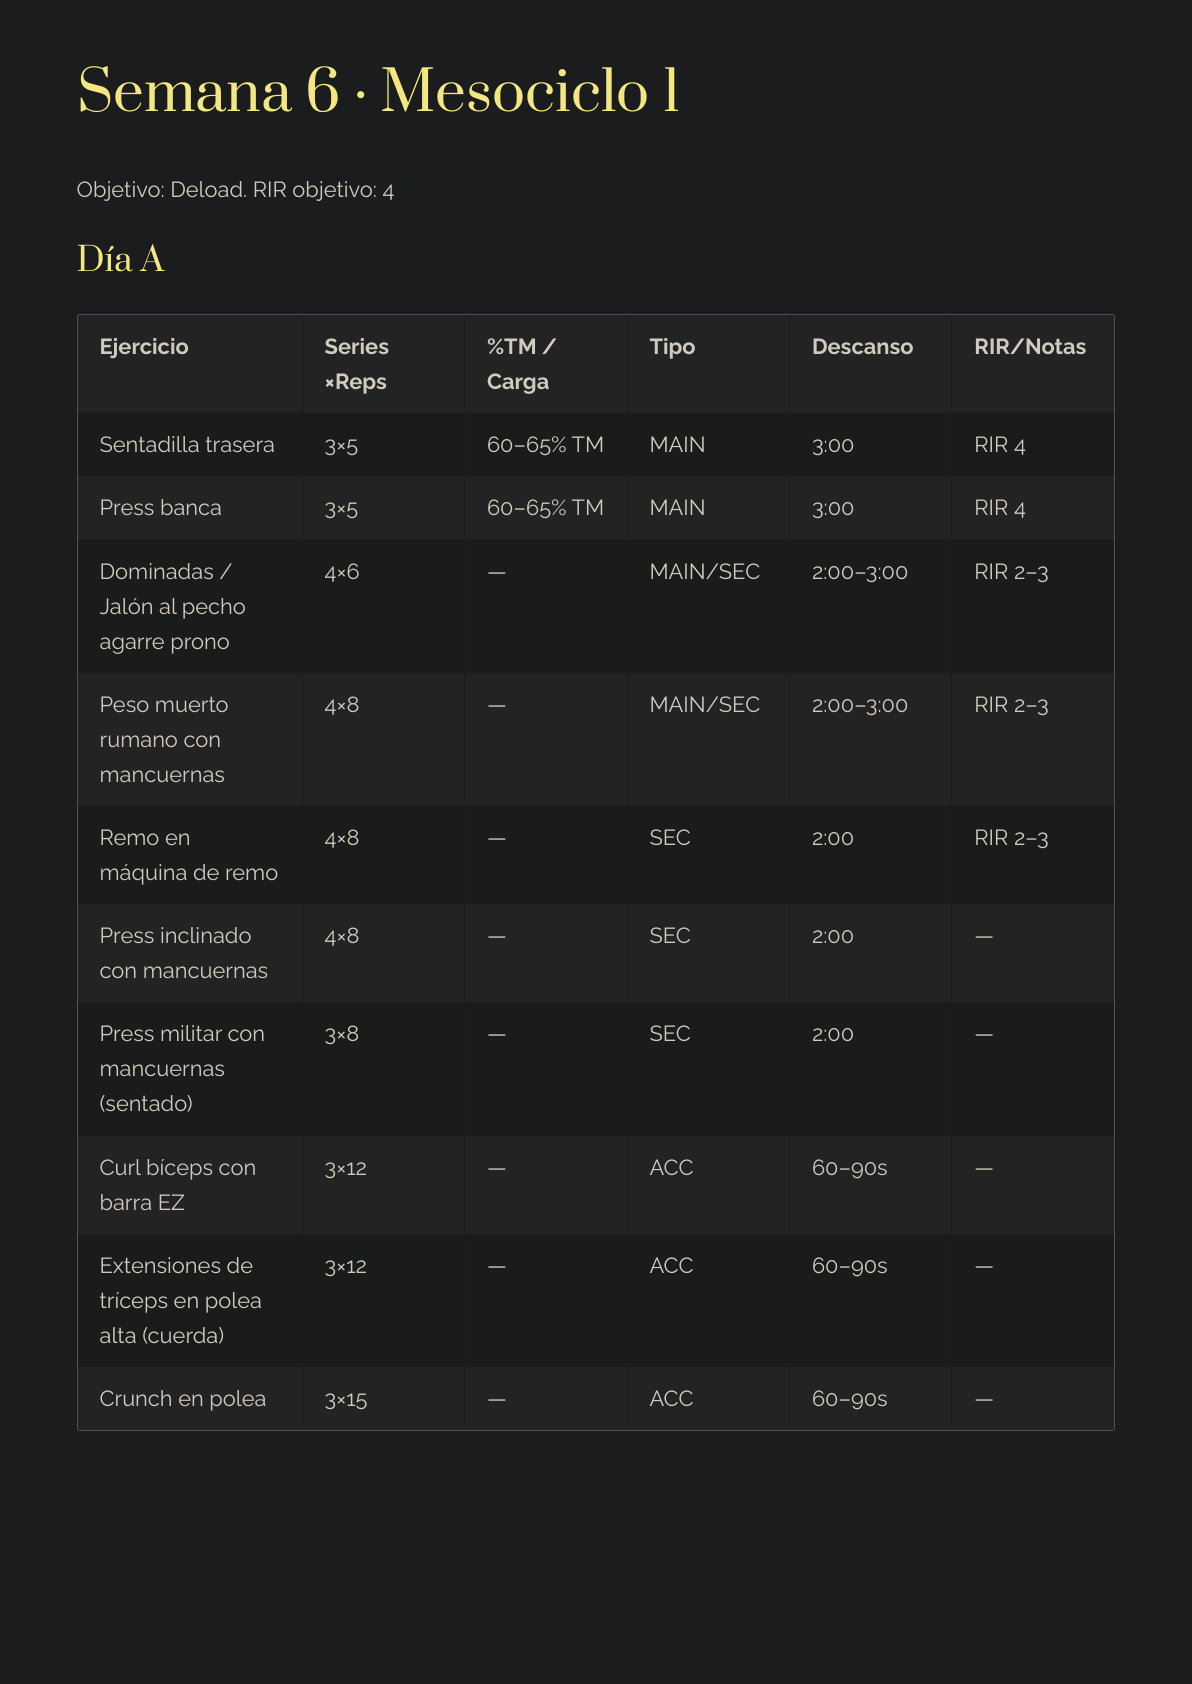The image size is (1192, 1684).
Task: Click the "%TM / Carga" column header
Action: tap(520, 364)
